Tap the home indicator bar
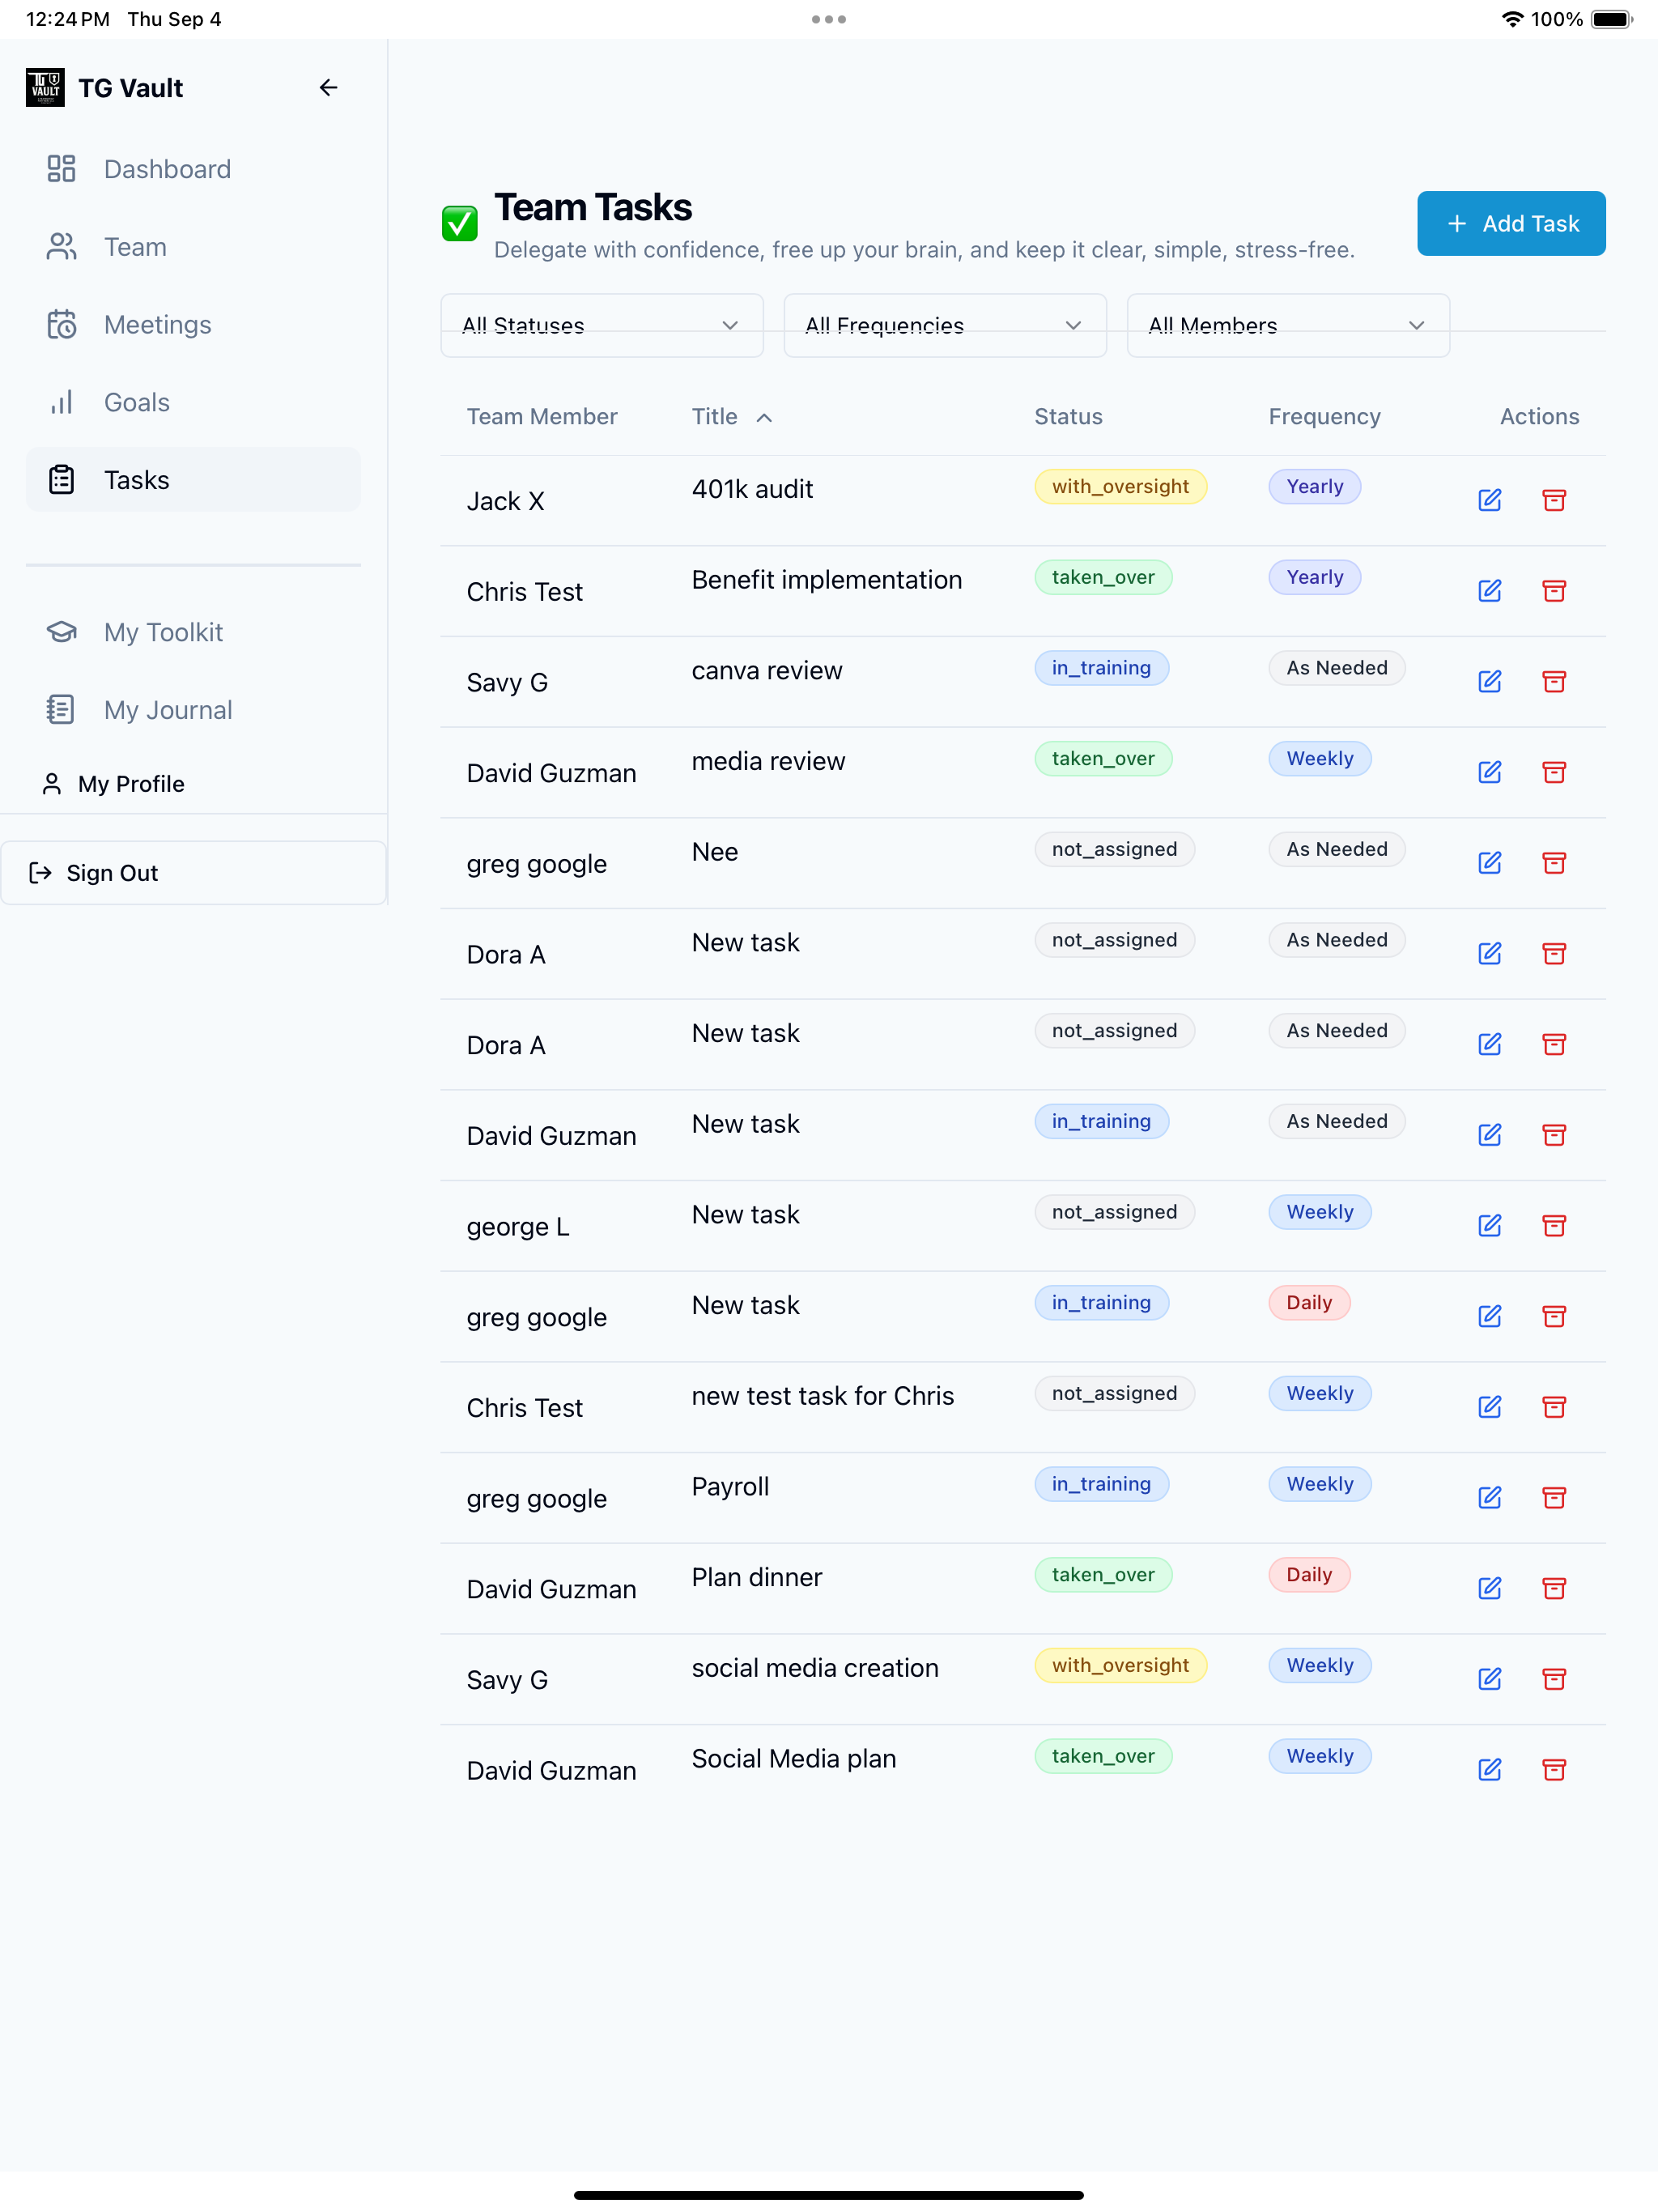1658x2212 pixels. coord(829,2195)
